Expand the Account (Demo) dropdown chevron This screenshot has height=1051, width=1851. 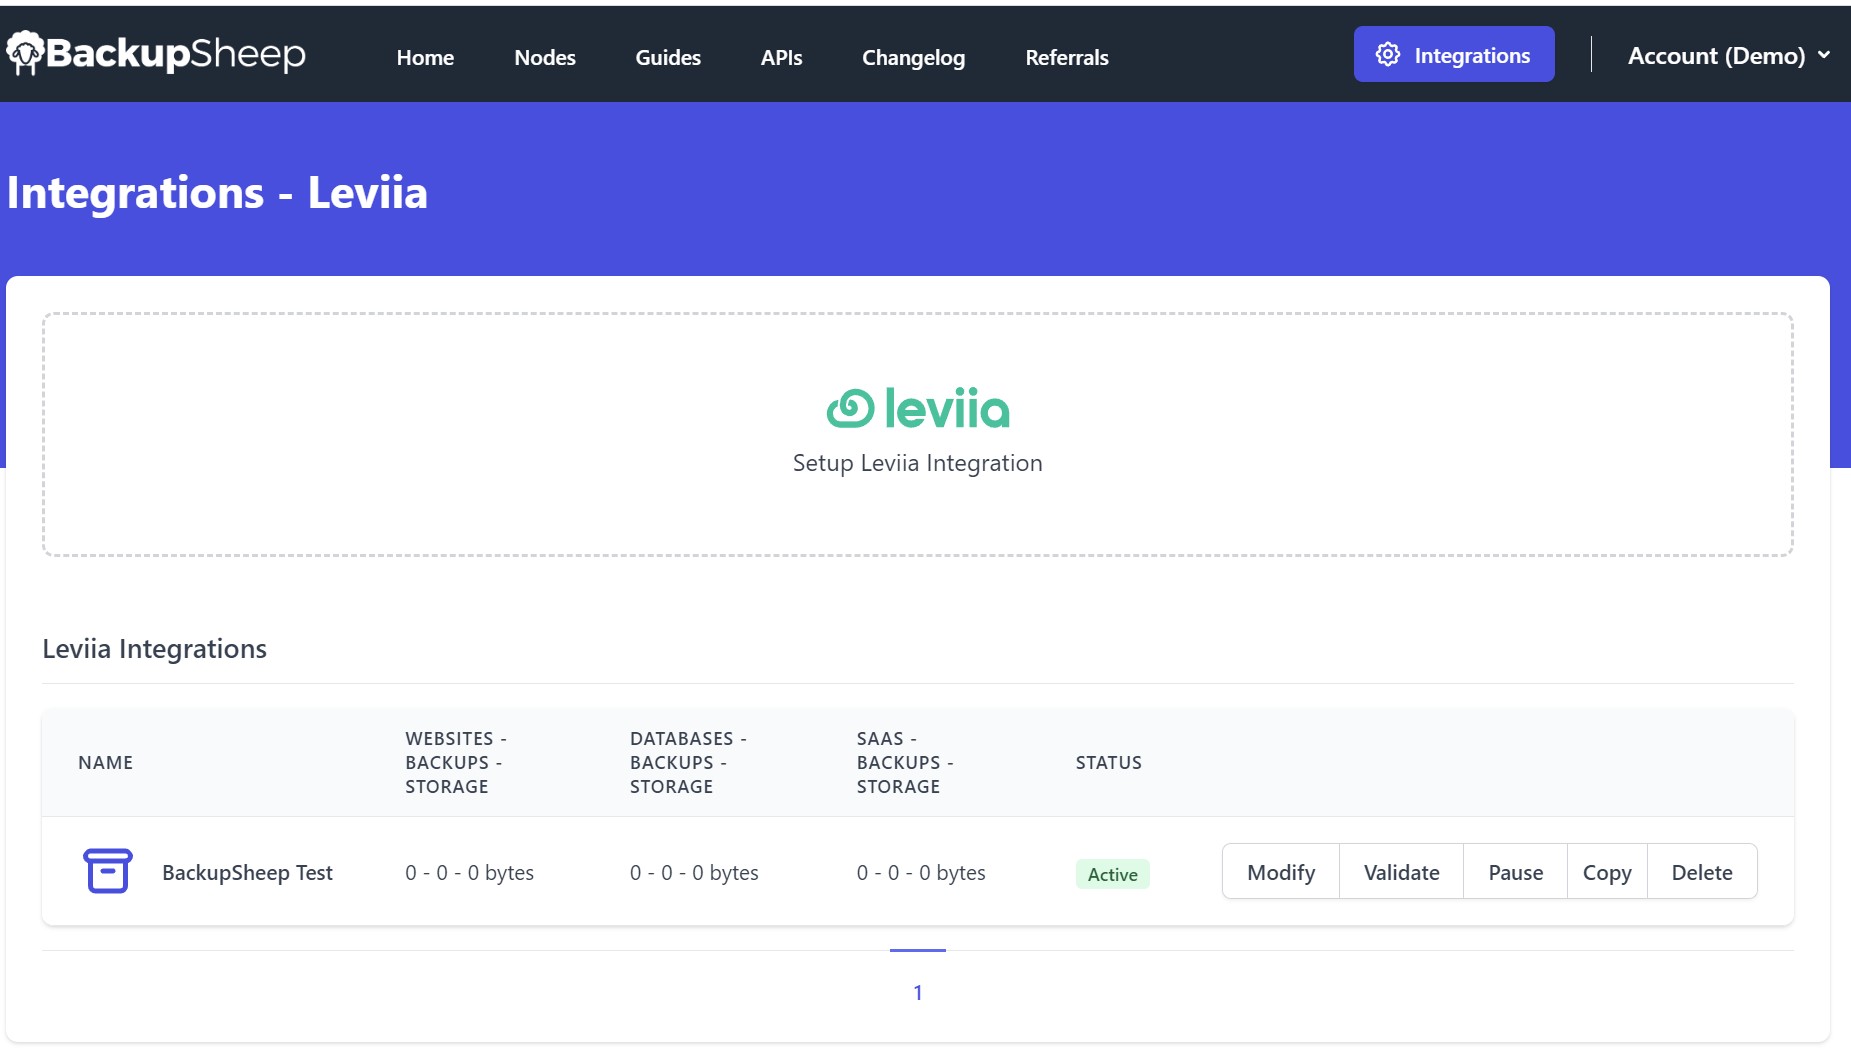click(1824, 55)
